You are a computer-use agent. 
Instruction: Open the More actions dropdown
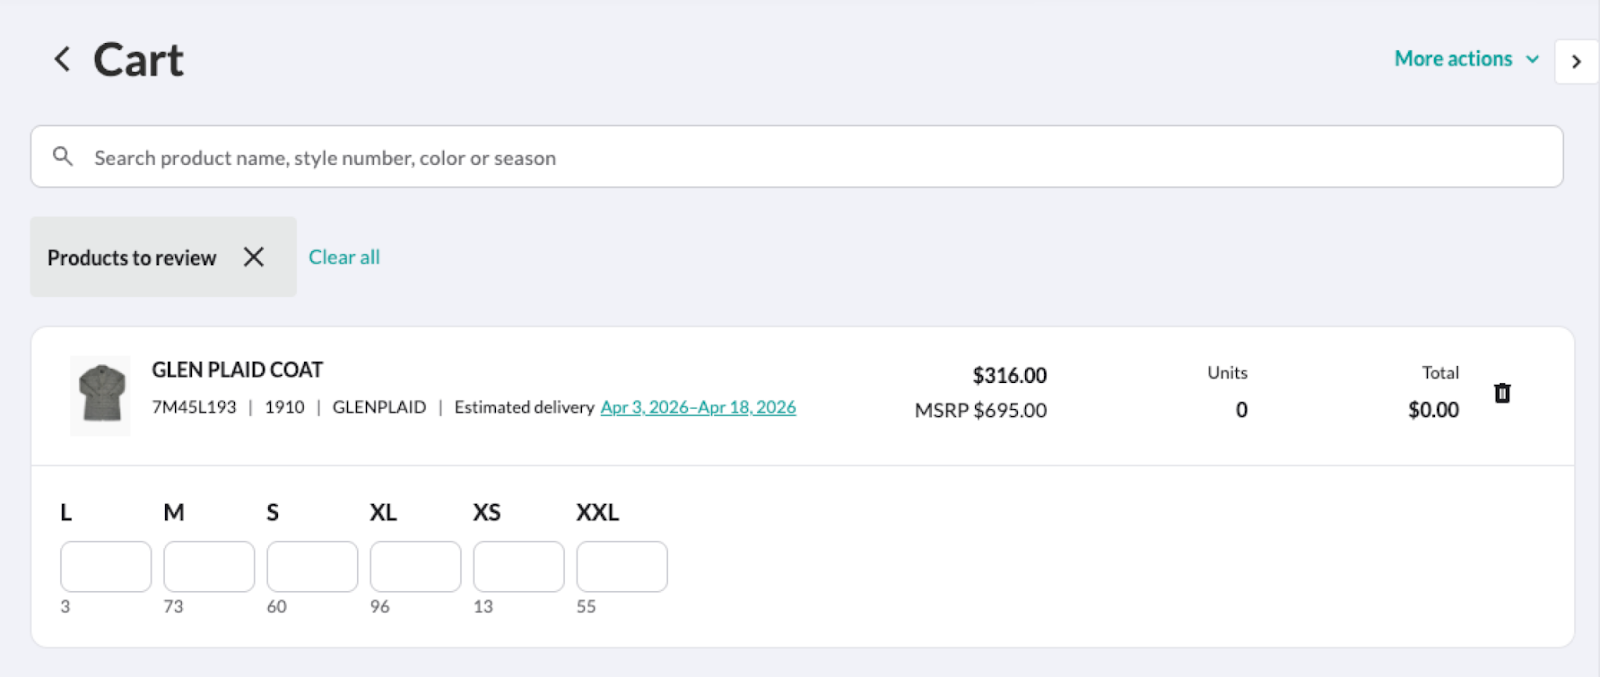click(x=1454, y=59)
